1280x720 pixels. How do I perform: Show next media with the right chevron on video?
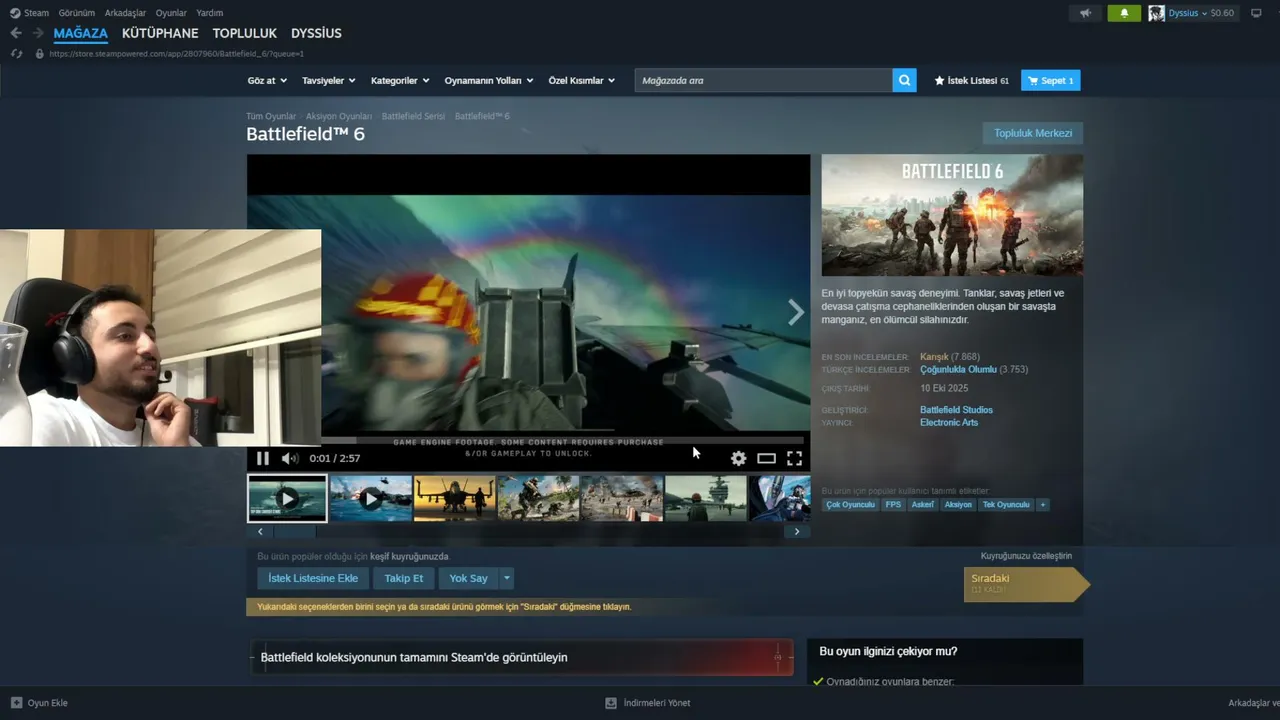coord(796,313)
